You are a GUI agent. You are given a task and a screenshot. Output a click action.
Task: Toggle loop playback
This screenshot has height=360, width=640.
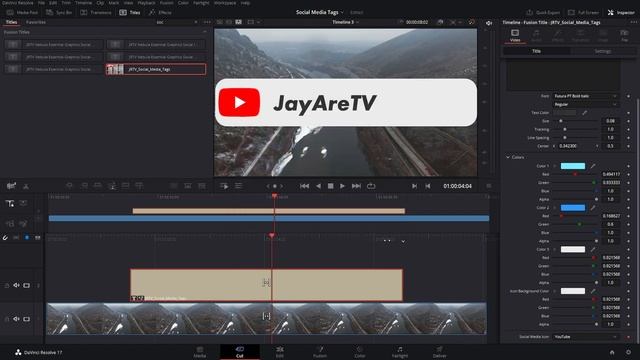click(x=371, y=186)
